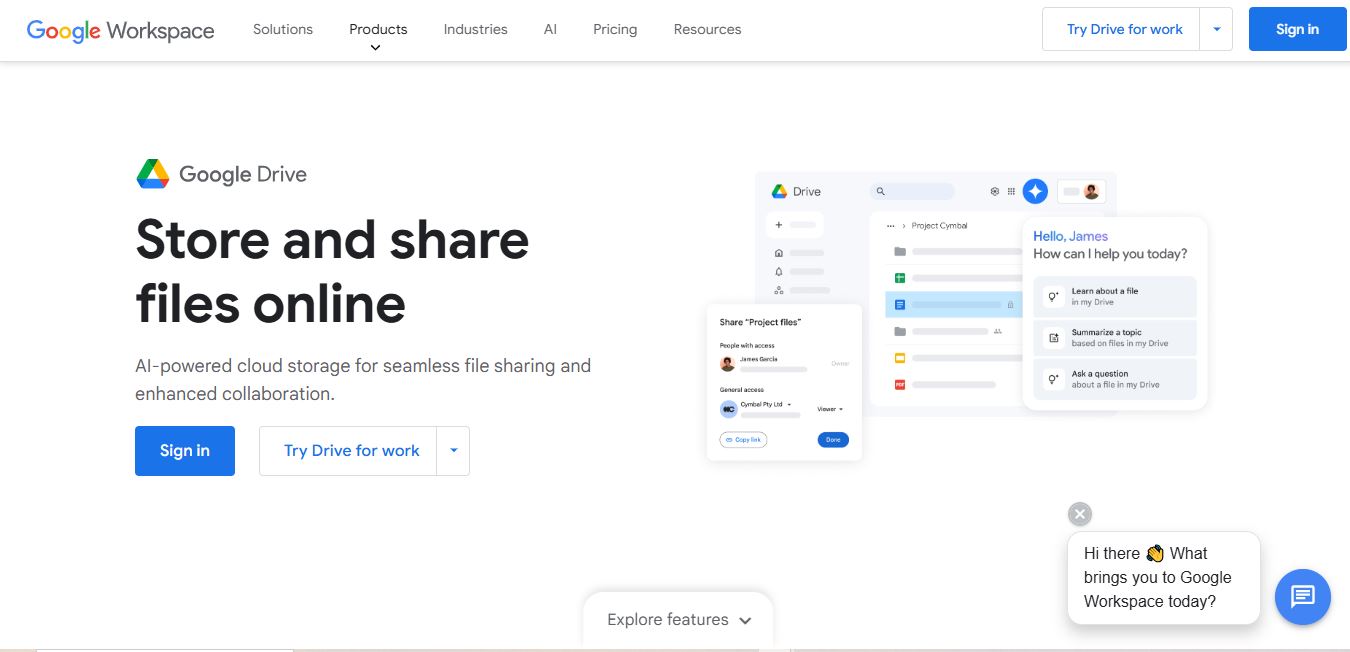Screen dimensions: 1350x652
Task: Click James Garcia's avatar in the share dialog
Action: click(x=728, y=363)
